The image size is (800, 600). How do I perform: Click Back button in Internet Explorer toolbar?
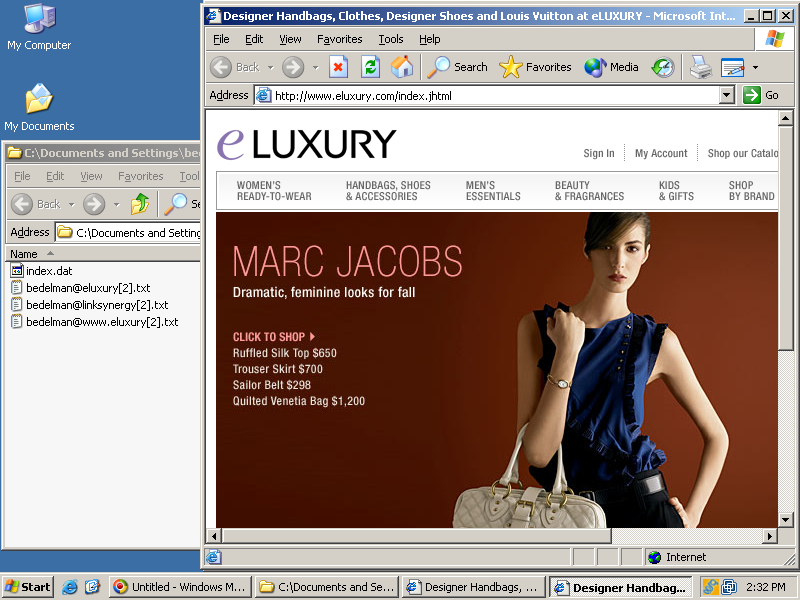(x=235, y=67)
